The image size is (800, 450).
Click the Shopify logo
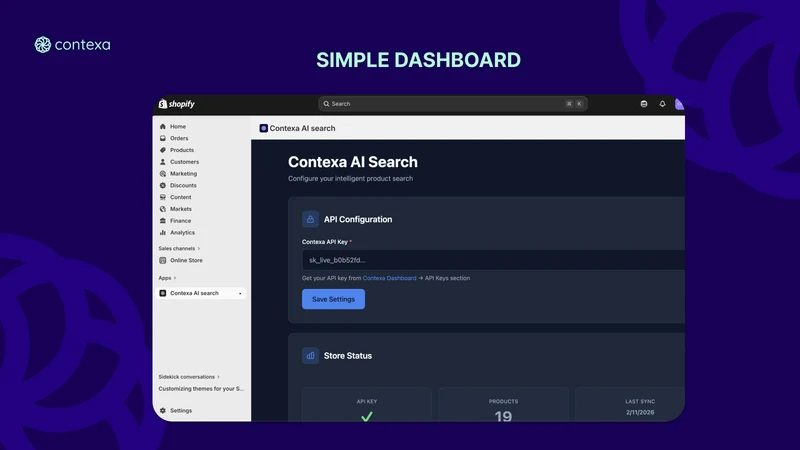pos(177,104)
